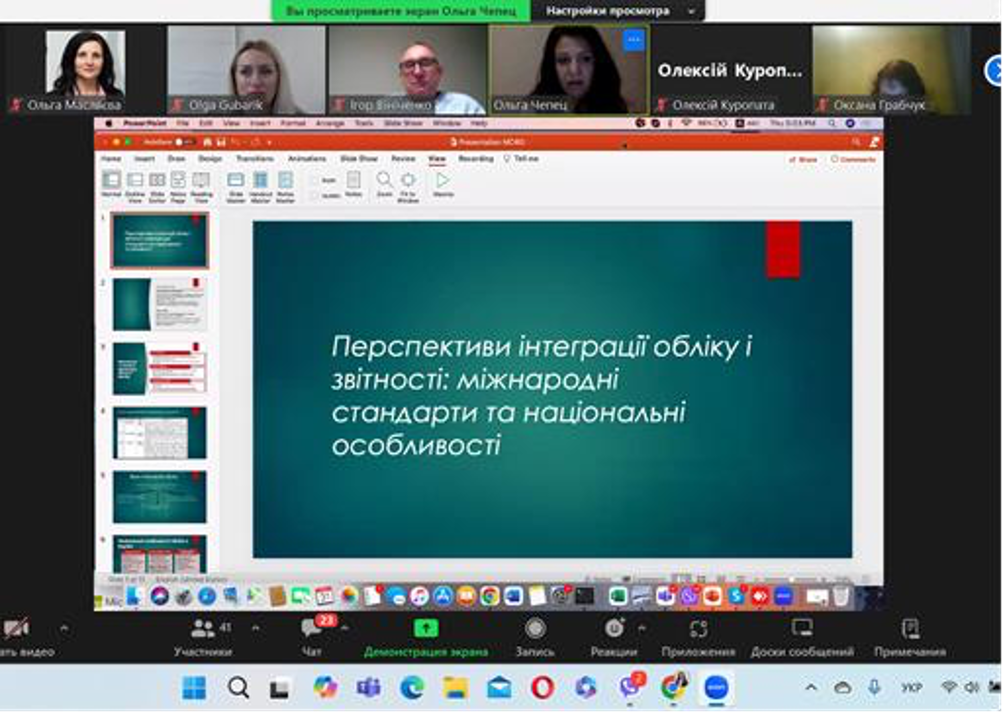Click the green Демонстрация экрана share button
This screenshot has width=1004, height=714.
426,638
